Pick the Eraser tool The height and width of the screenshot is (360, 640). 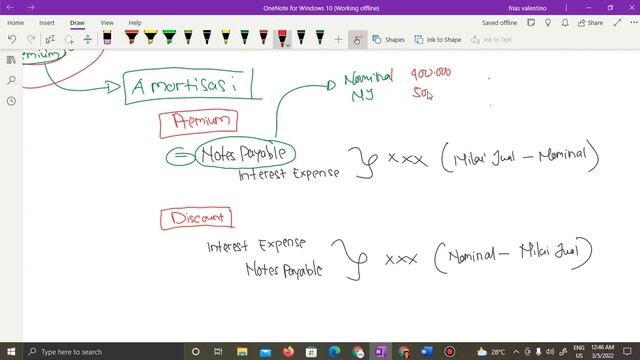tap(107, 38)
